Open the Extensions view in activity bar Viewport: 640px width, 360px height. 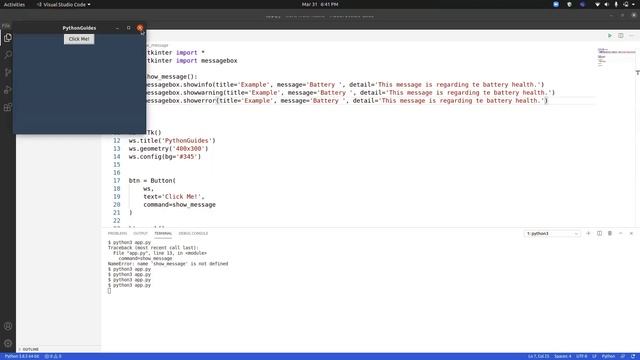8,107
